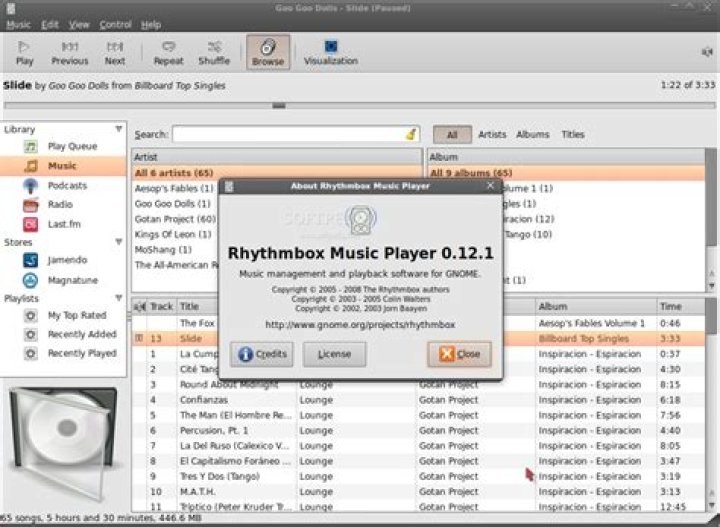Open the Help menu

(x=151, y=25)
